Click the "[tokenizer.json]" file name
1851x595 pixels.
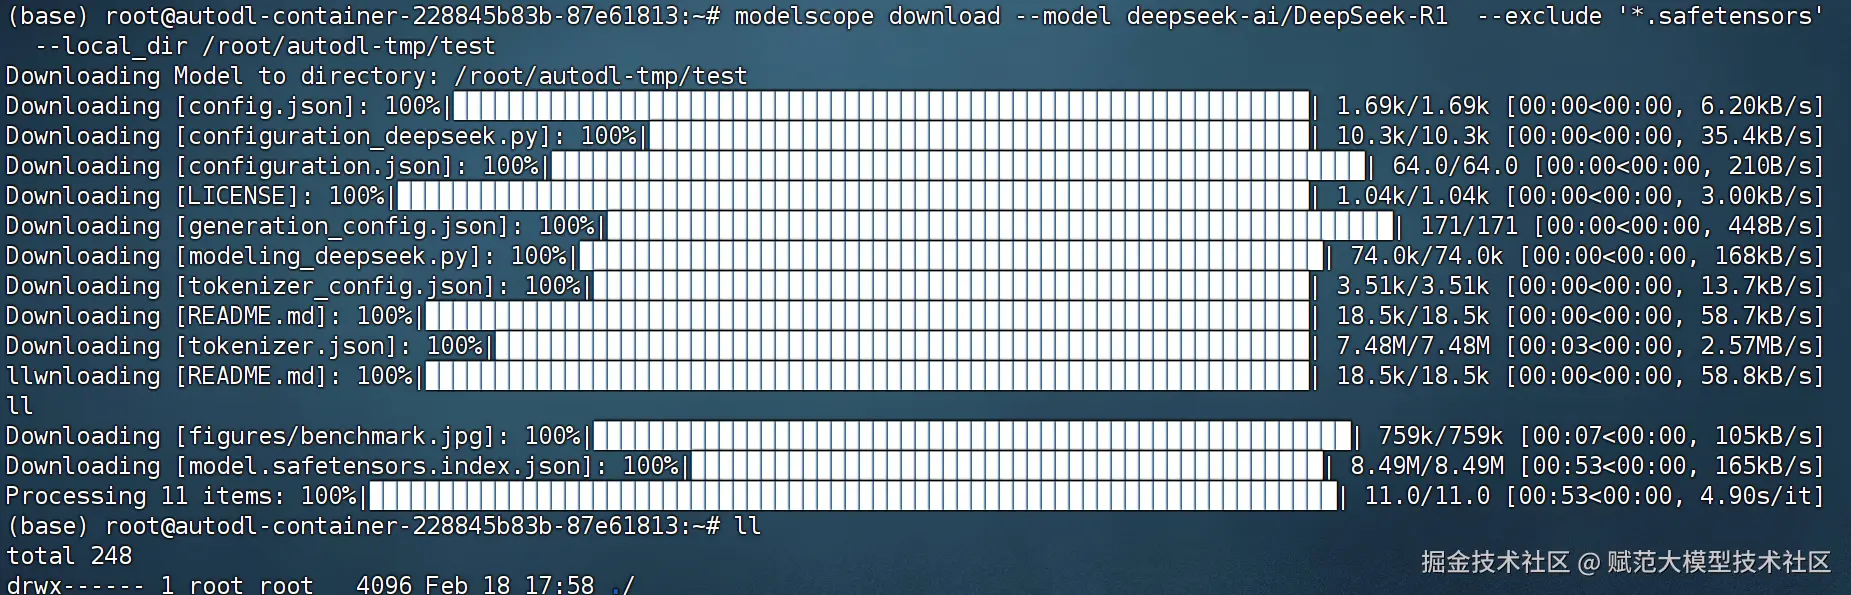[x=286, y=346]
